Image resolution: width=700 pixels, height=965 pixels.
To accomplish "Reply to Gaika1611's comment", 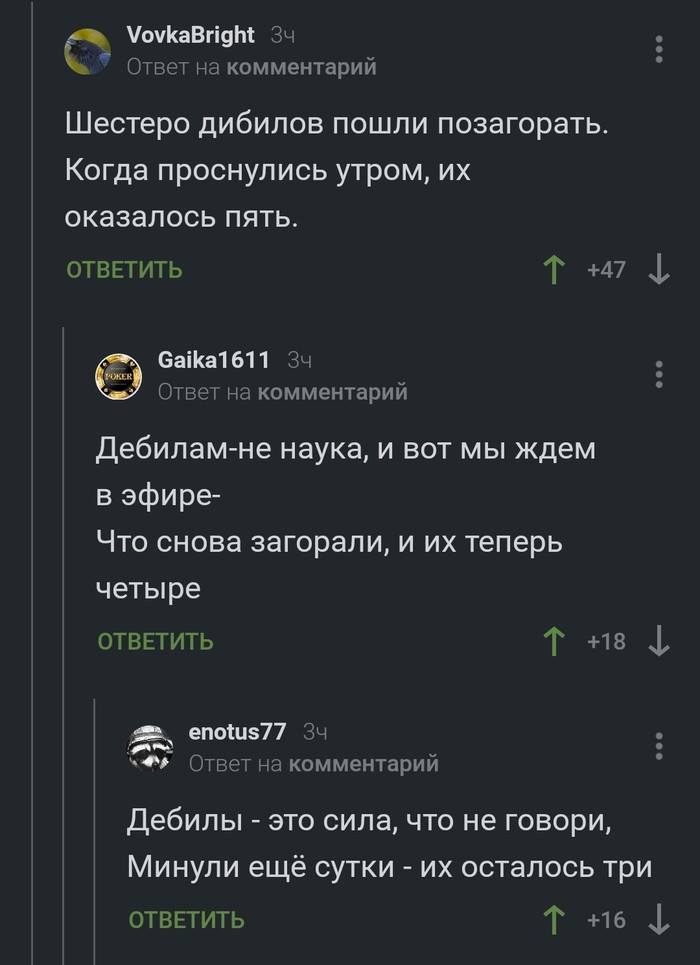I will (156, 642).
